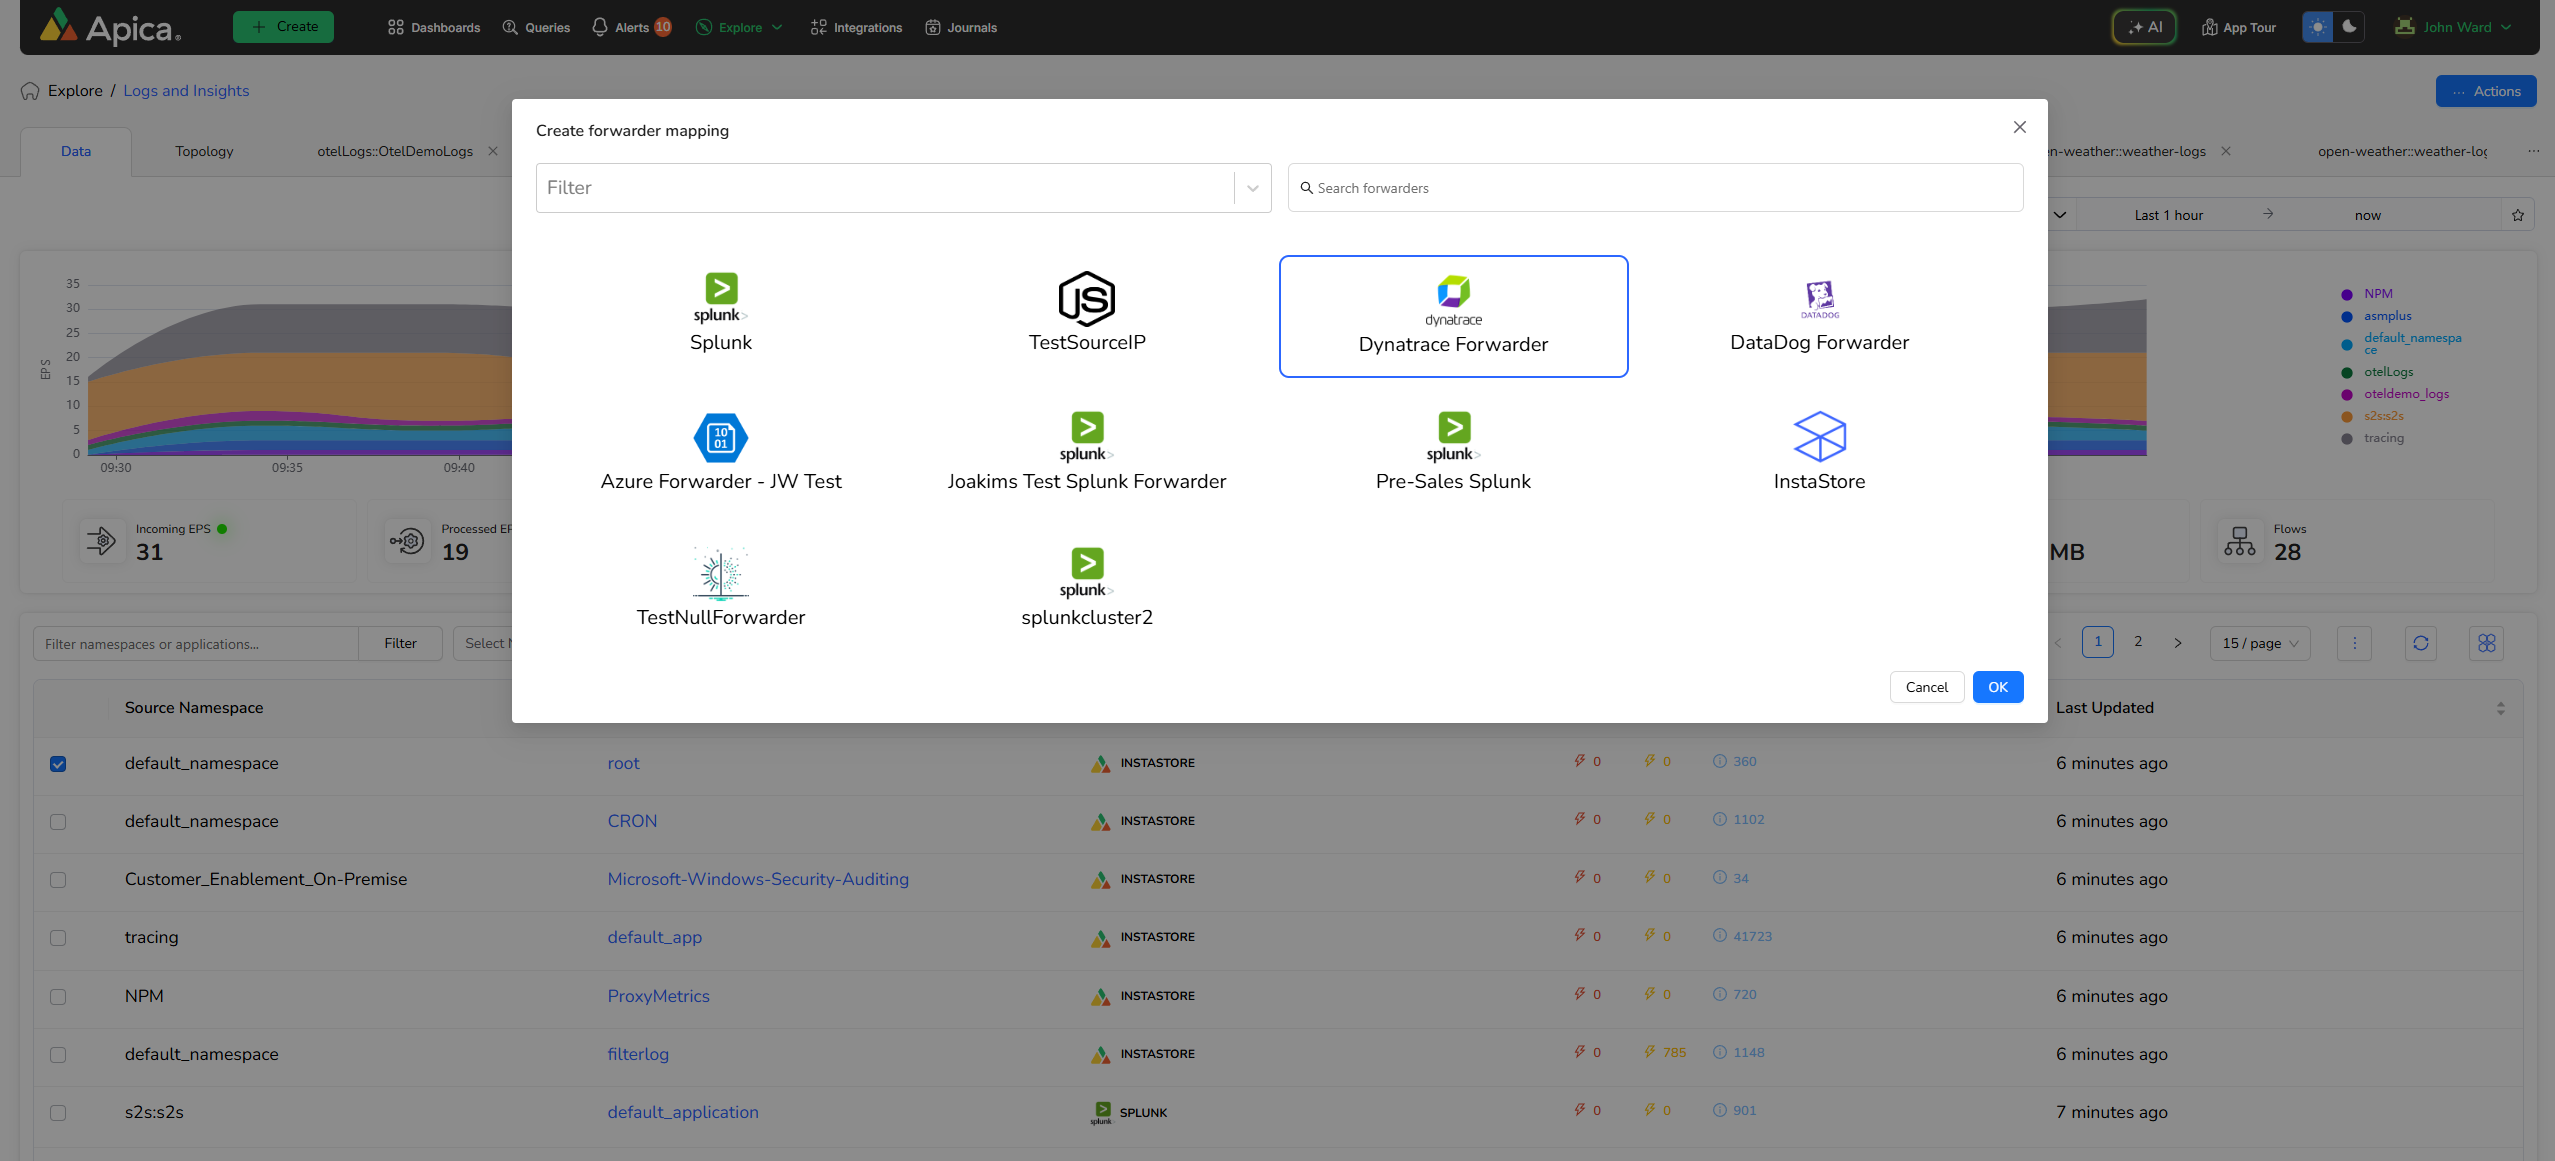Pick the DataDog Forwarder icon
Screen dimensions: 2555x1161
pyautogui.click(x=1819, y=298)
